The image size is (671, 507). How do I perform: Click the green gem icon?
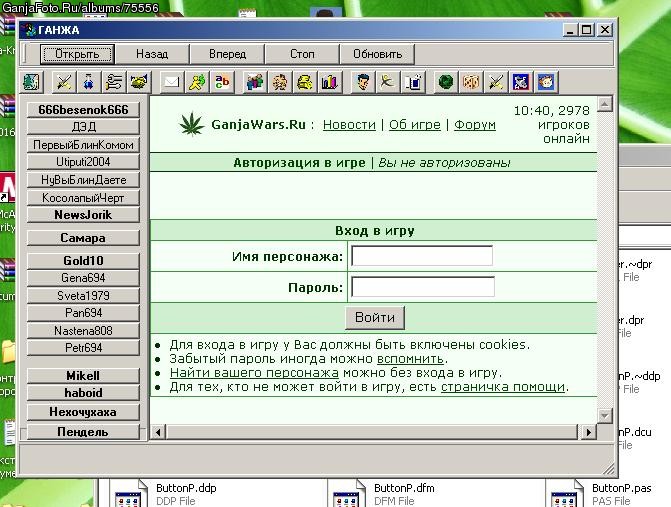[446, 82]
